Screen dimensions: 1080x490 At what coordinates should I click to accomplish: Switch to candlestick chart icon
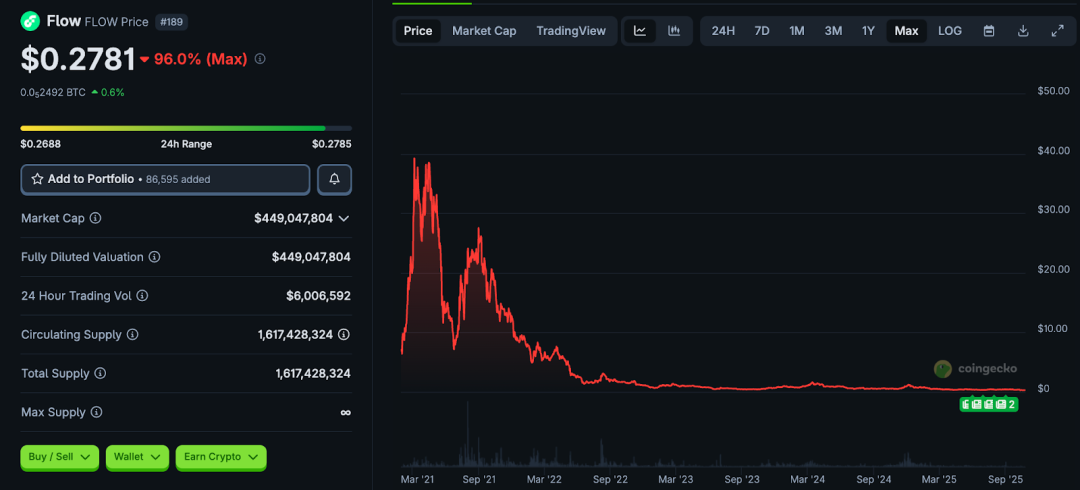[x=674, y=31]
